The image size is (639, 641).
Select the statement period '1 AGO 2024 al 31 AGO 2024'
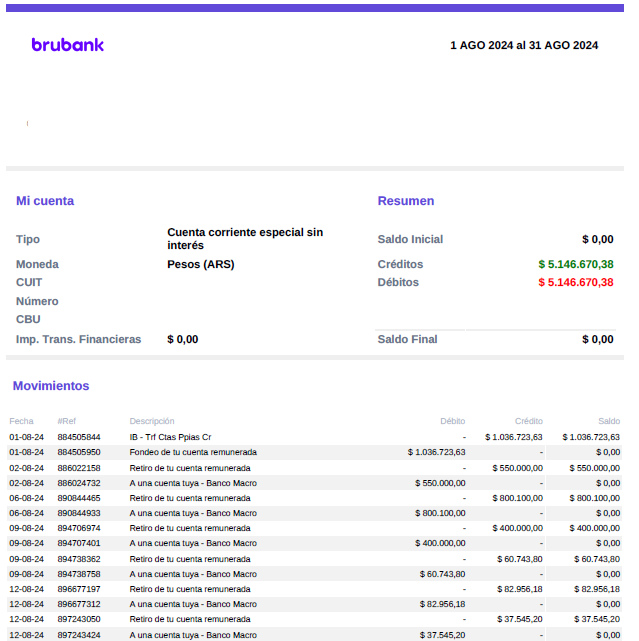point(524,45)
